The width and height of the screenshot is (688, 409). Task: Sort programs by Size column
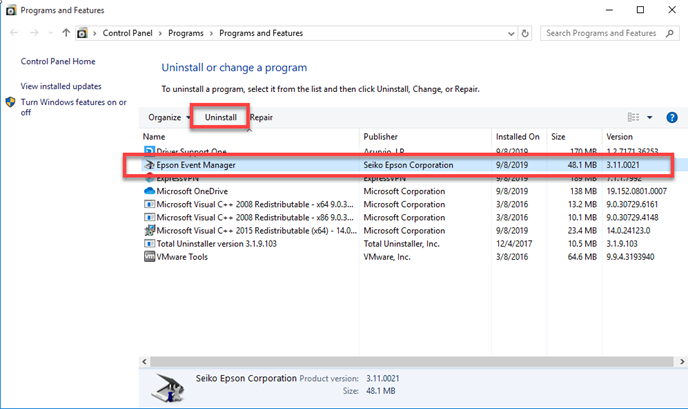point(558,137)
